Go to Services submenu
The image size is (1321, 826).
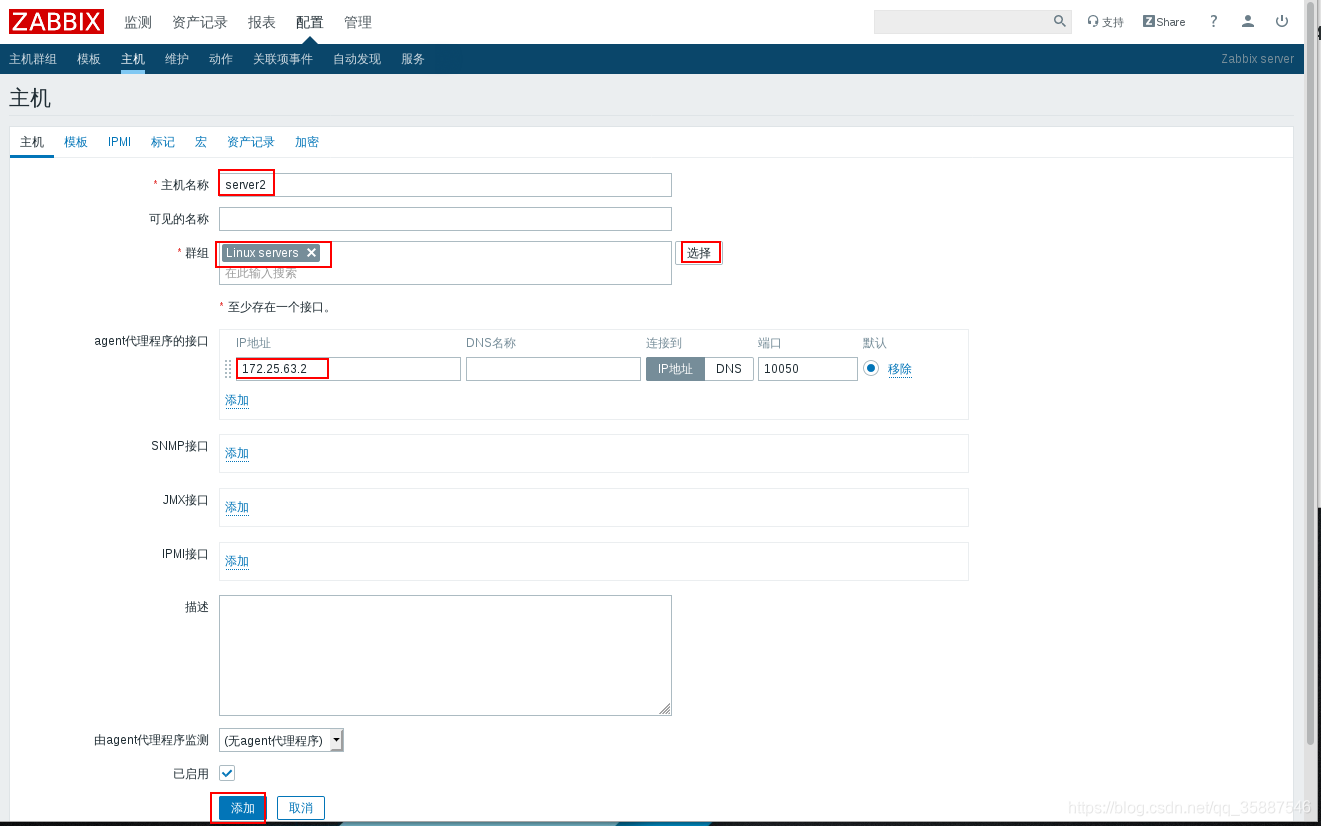(x=413, y=59)
